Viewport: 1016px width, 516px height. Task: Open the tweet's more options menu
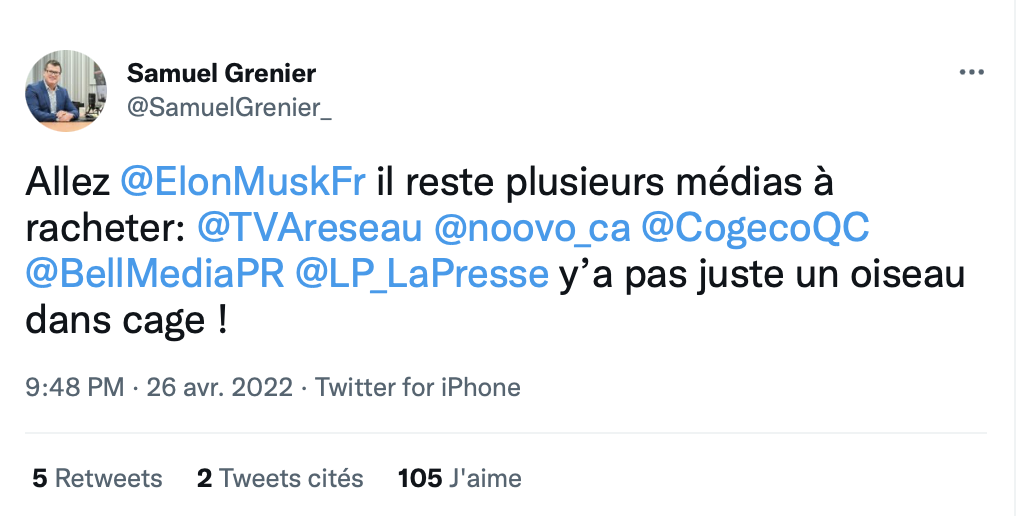click(972, 73)
